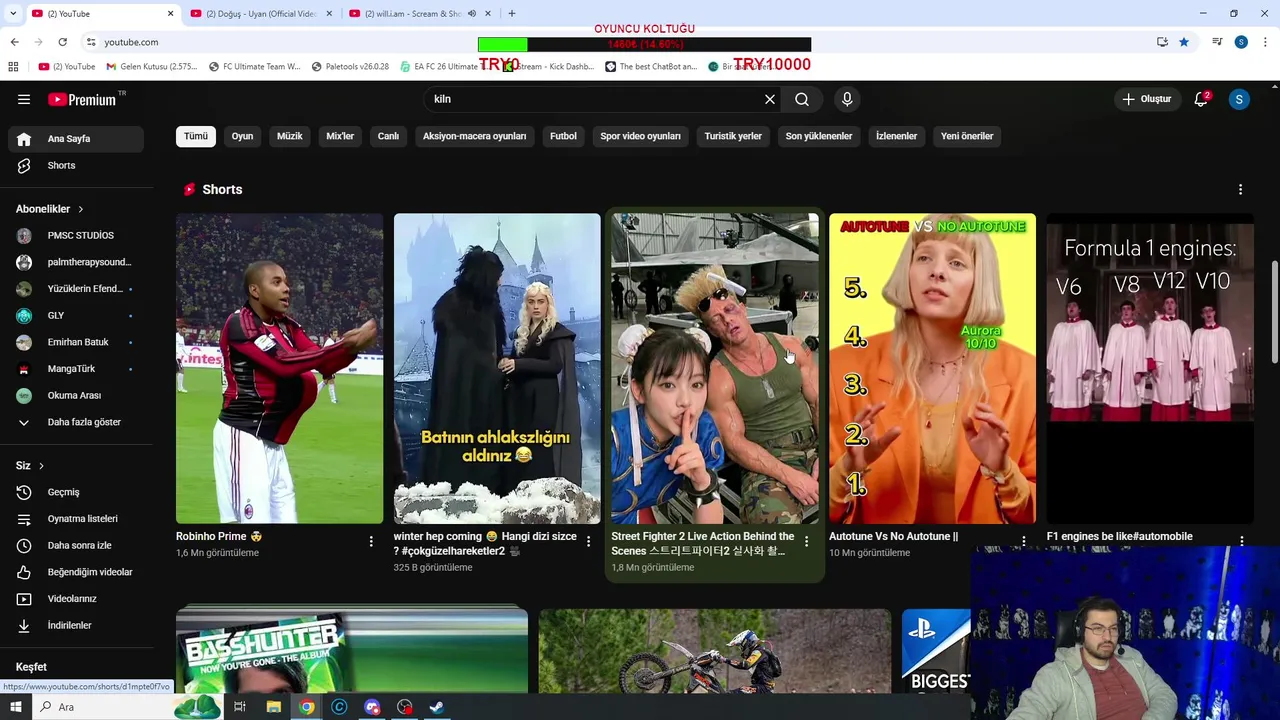The image size is (1280, 720).
Task: Click the magnifier search button
Action: 802,99
